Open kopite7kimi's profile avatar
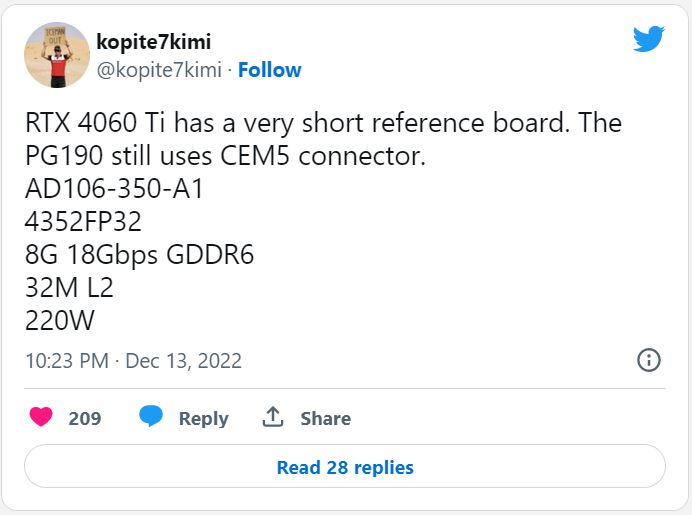Image resolution: width=692 pixels, height=515 pixels. tap(57, 55)
